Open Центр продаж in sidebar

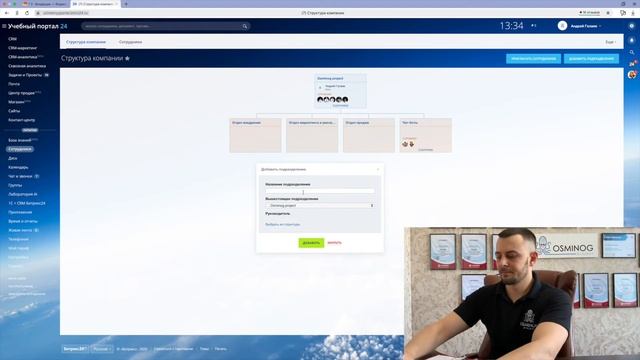pyautogui.click(x=22, y=93)
